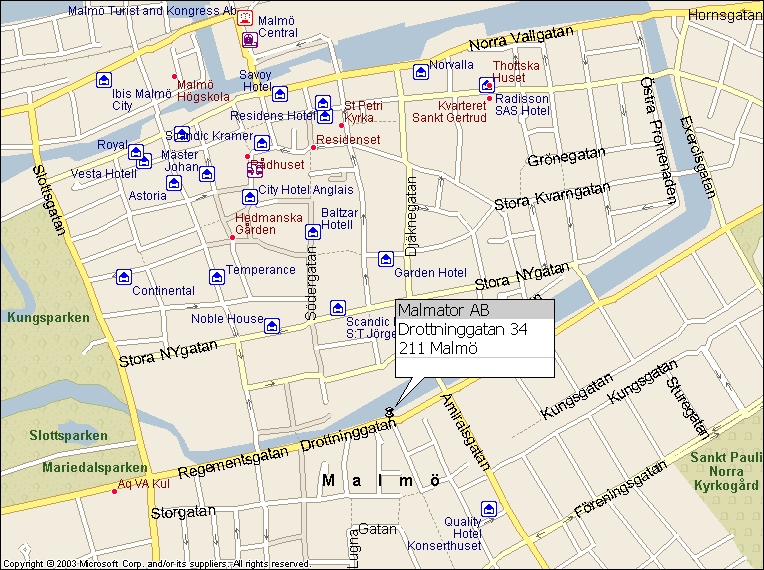Click the Sankt Pauli Norra Kyrkogård label
Viewport: 764px width, 570px height.
(x=726, y=471)
